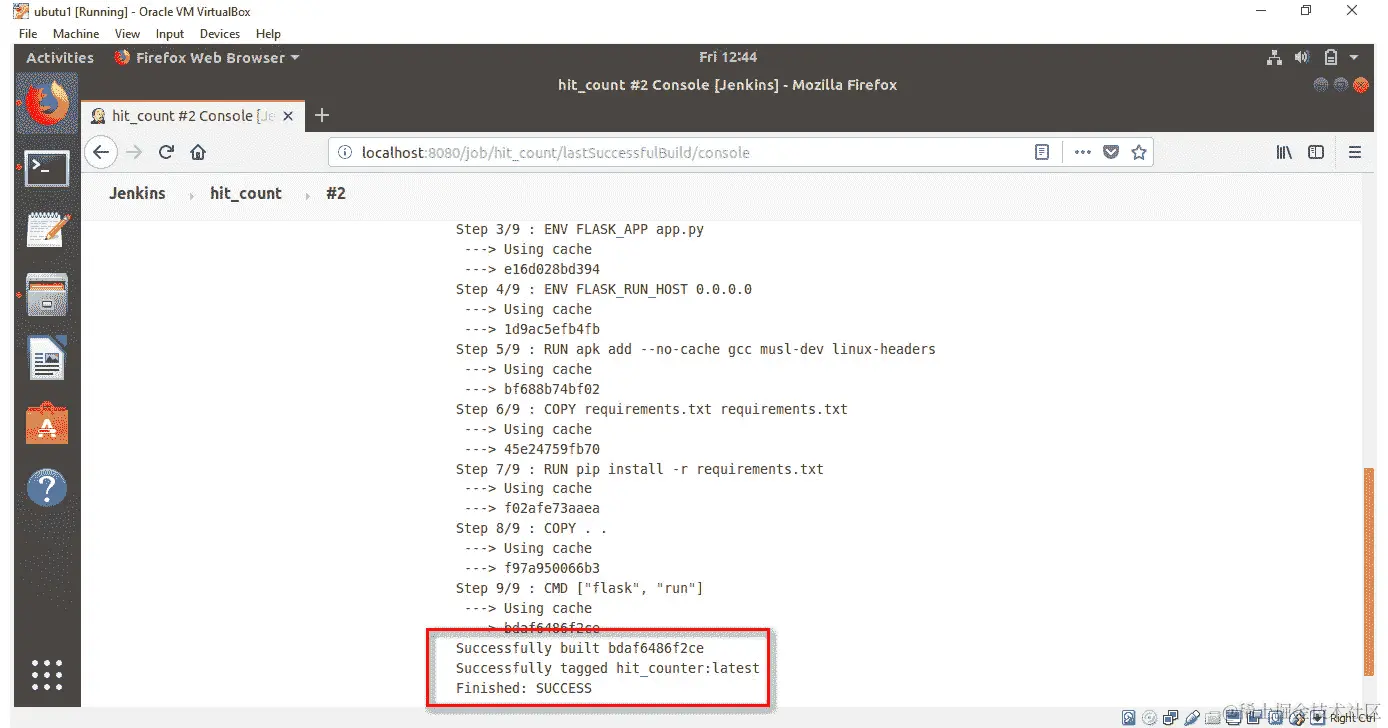The image size is (1388, 728).
Task: Go to the hit_count breadcrumb link
Action: pos(246,194)
